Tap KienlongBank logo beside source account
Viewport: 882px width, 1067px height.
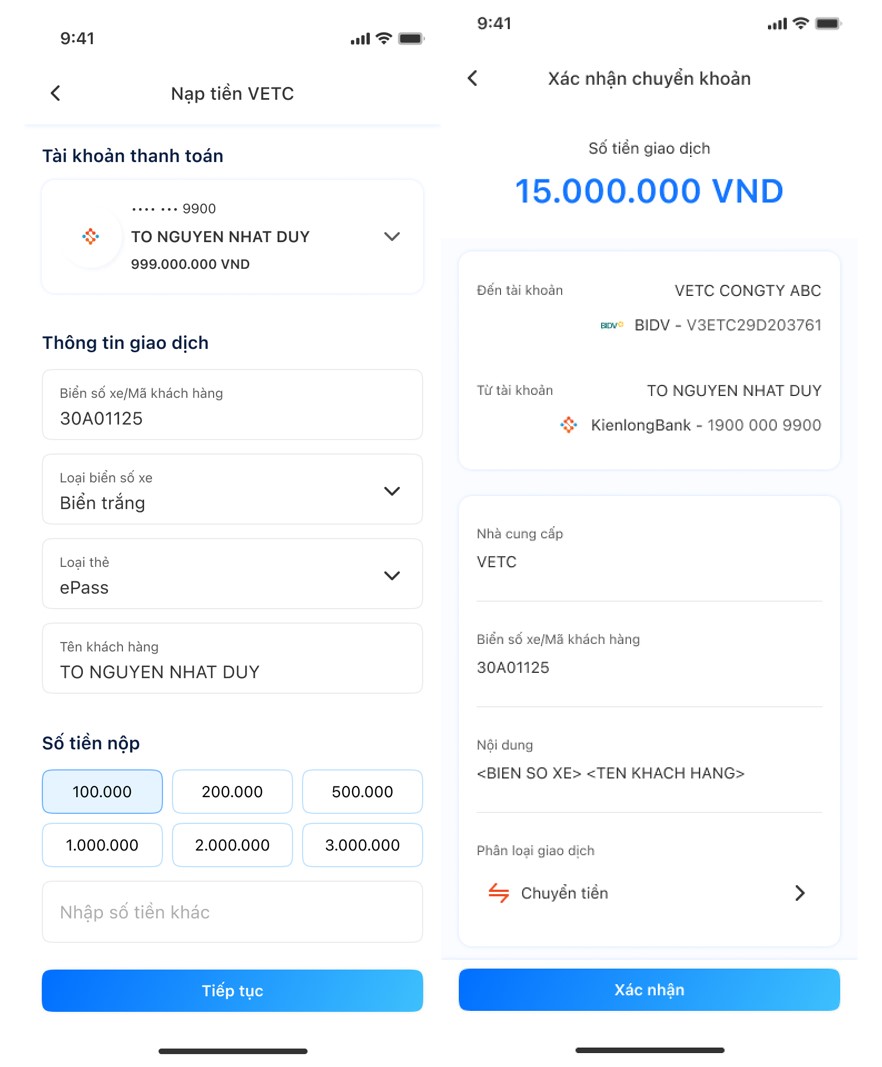click(568, 425)
